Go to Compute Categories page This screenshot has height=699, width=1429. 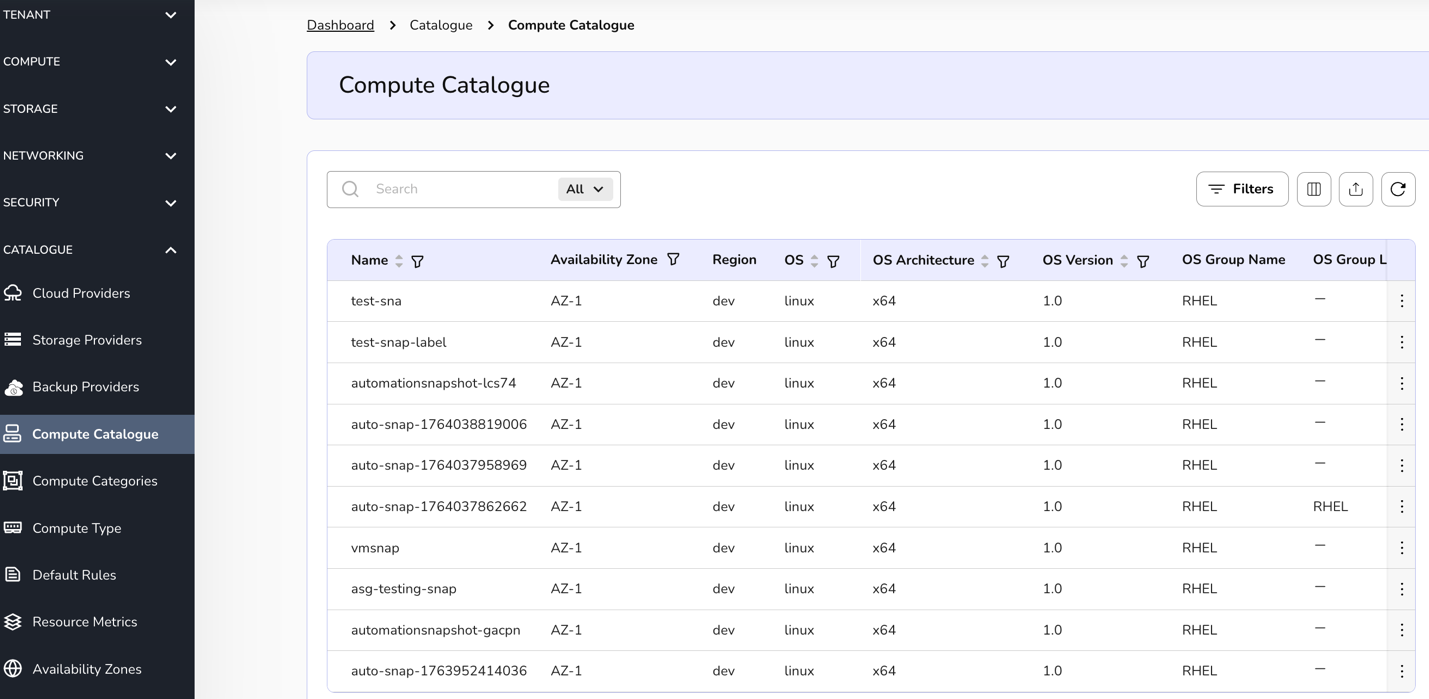pyautogui.click(x=94, y=481)
